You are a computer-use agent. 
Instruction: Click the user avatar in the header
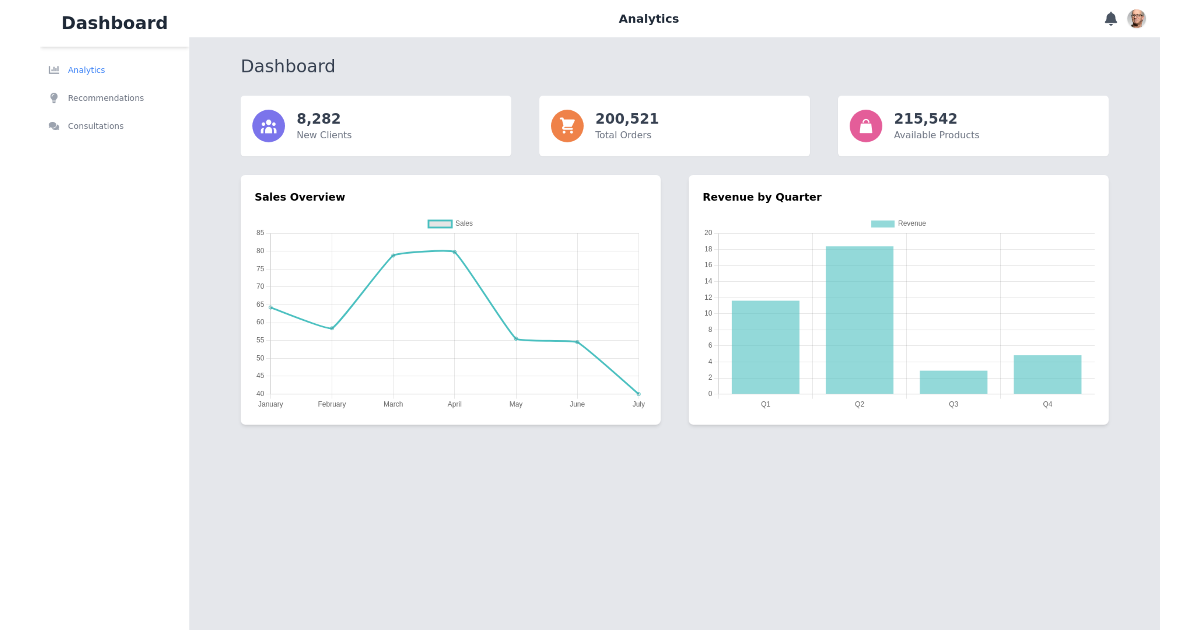click(1137, 18)
